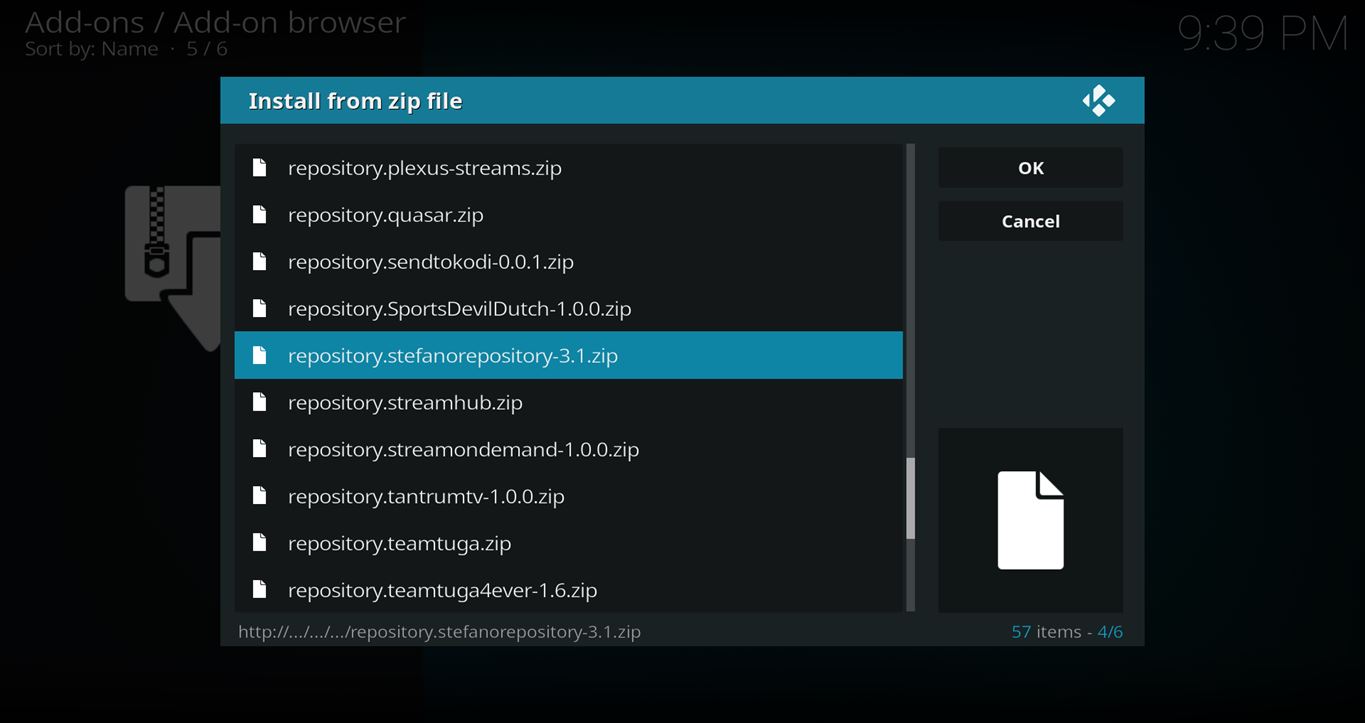The image size is (1365, 723).
Task: Click the selected file path text
Action: pyautogui.click(x=439, y=632)
